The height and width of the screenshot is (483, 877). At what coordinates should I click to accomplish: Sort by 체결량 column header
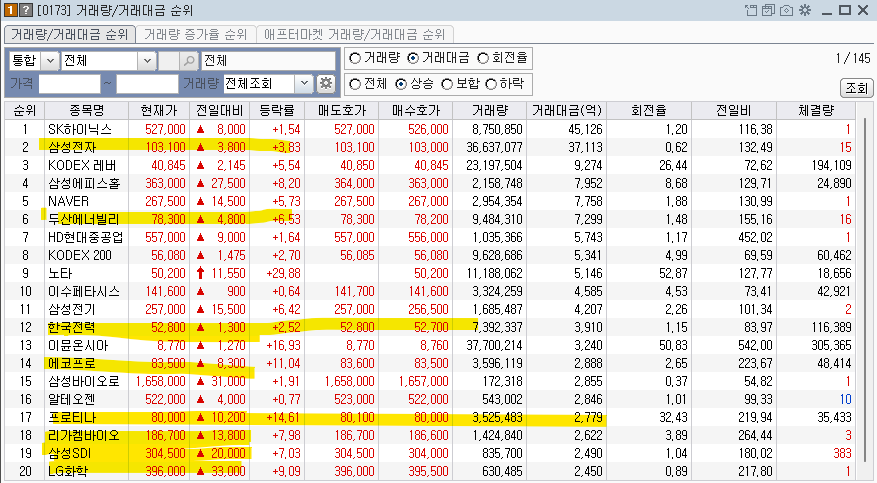click(816, 111)
